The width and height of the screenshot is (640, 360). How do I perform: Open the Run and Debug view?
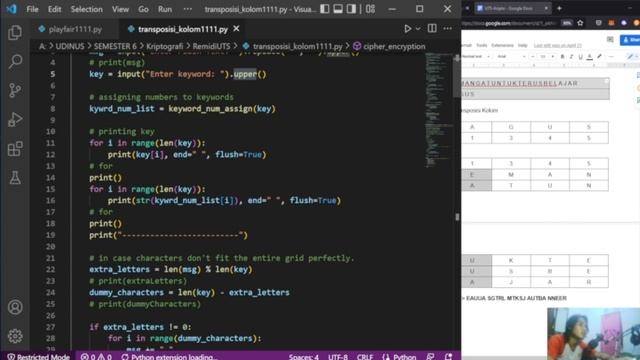(15, 119)
